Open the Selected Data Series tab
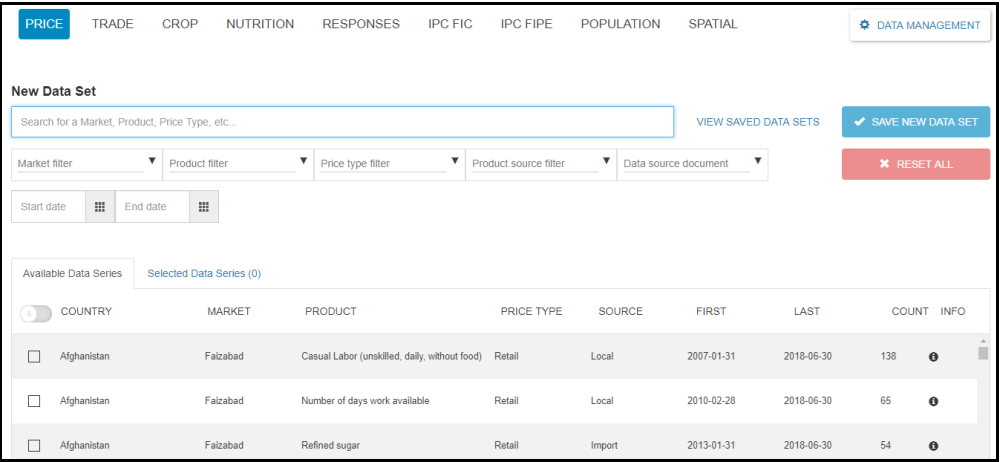1000x462 pixels. 204,273
